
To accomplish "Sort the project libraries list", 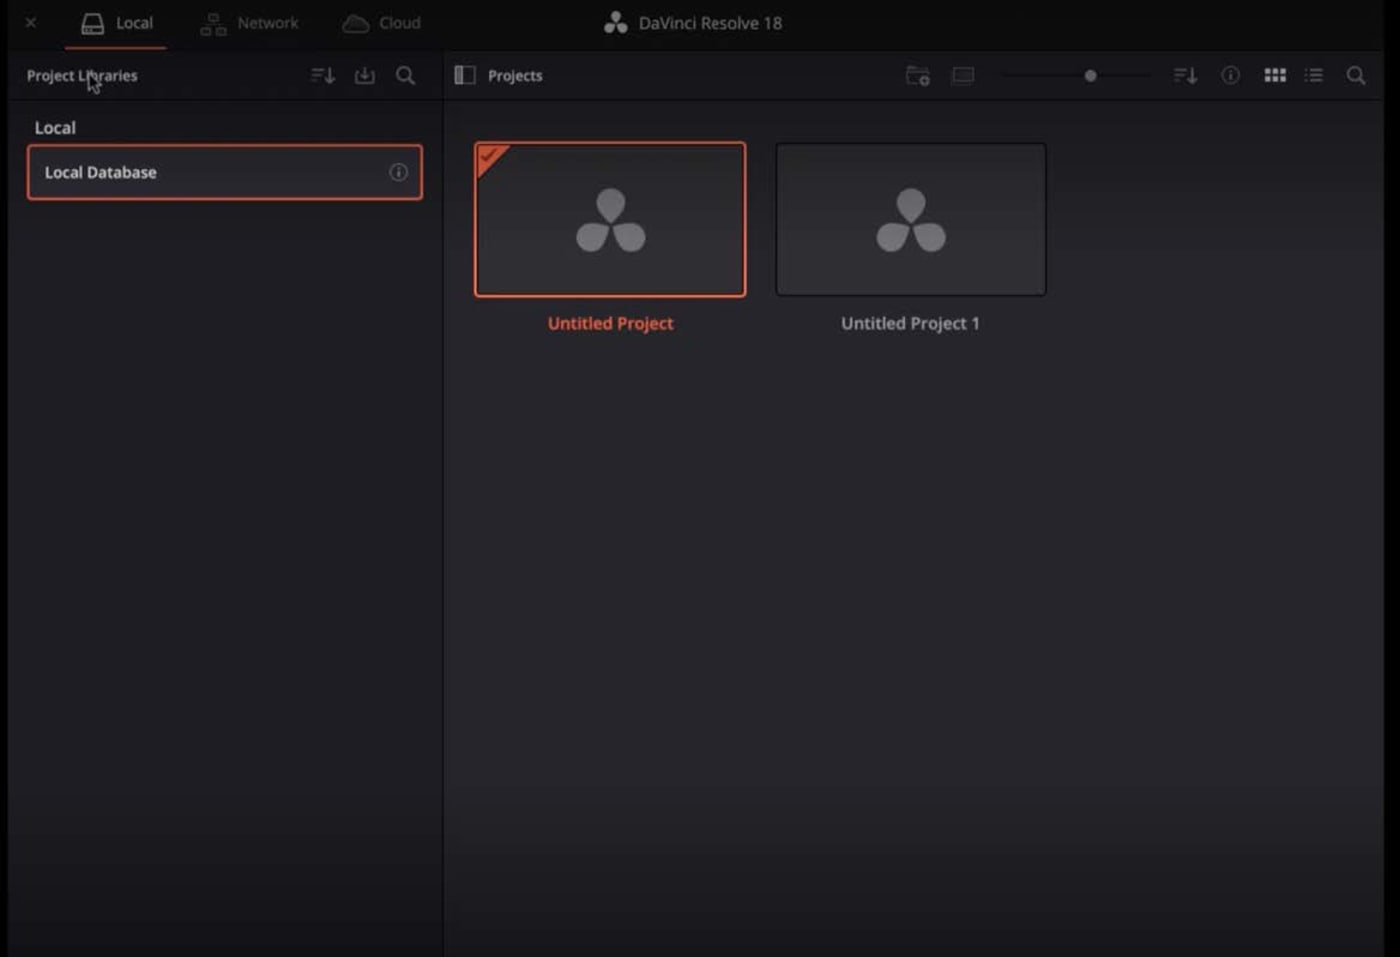I will click(x=322, y=76).
